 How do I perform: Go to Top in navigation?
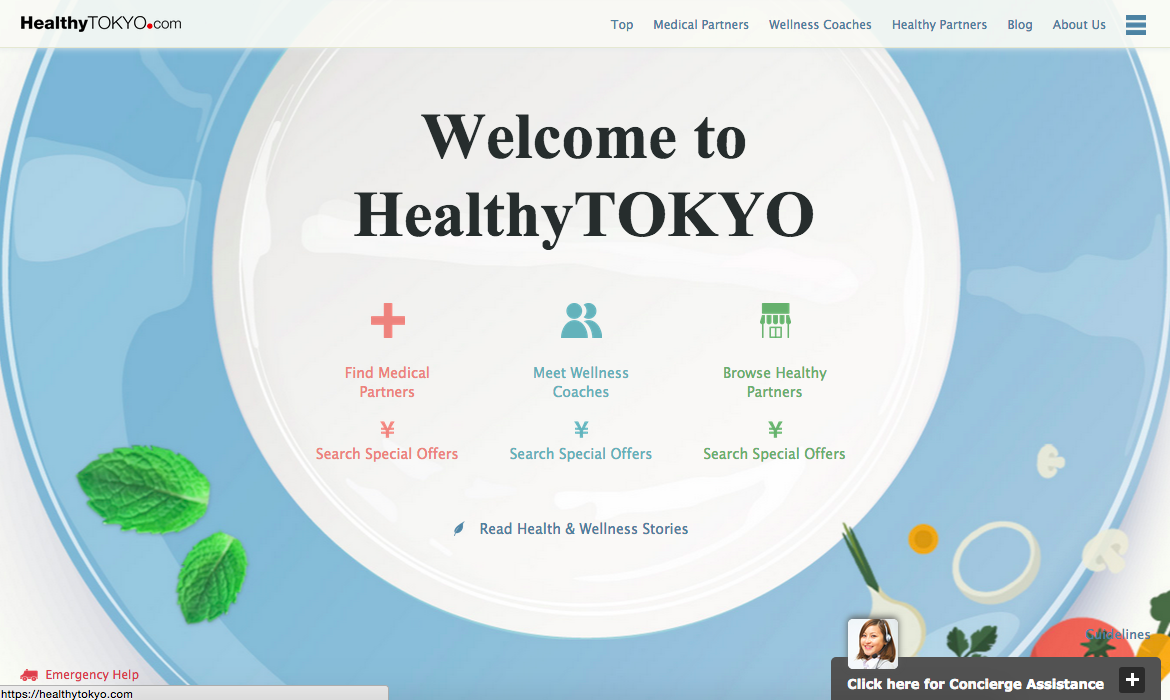coord(622,25)
